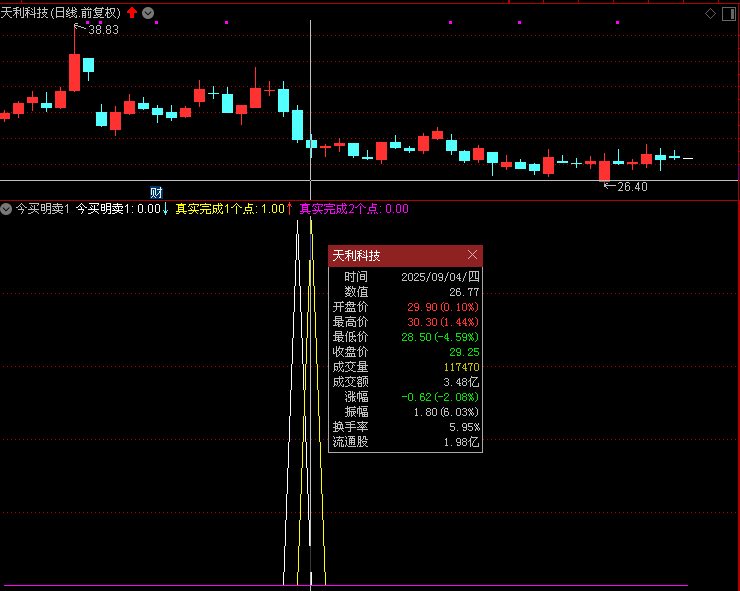The width and height of the screenshot is (740, 591).
Task: Expand the 今买明卖1 indicator dropdown circle
Action: tap(6, 209)
